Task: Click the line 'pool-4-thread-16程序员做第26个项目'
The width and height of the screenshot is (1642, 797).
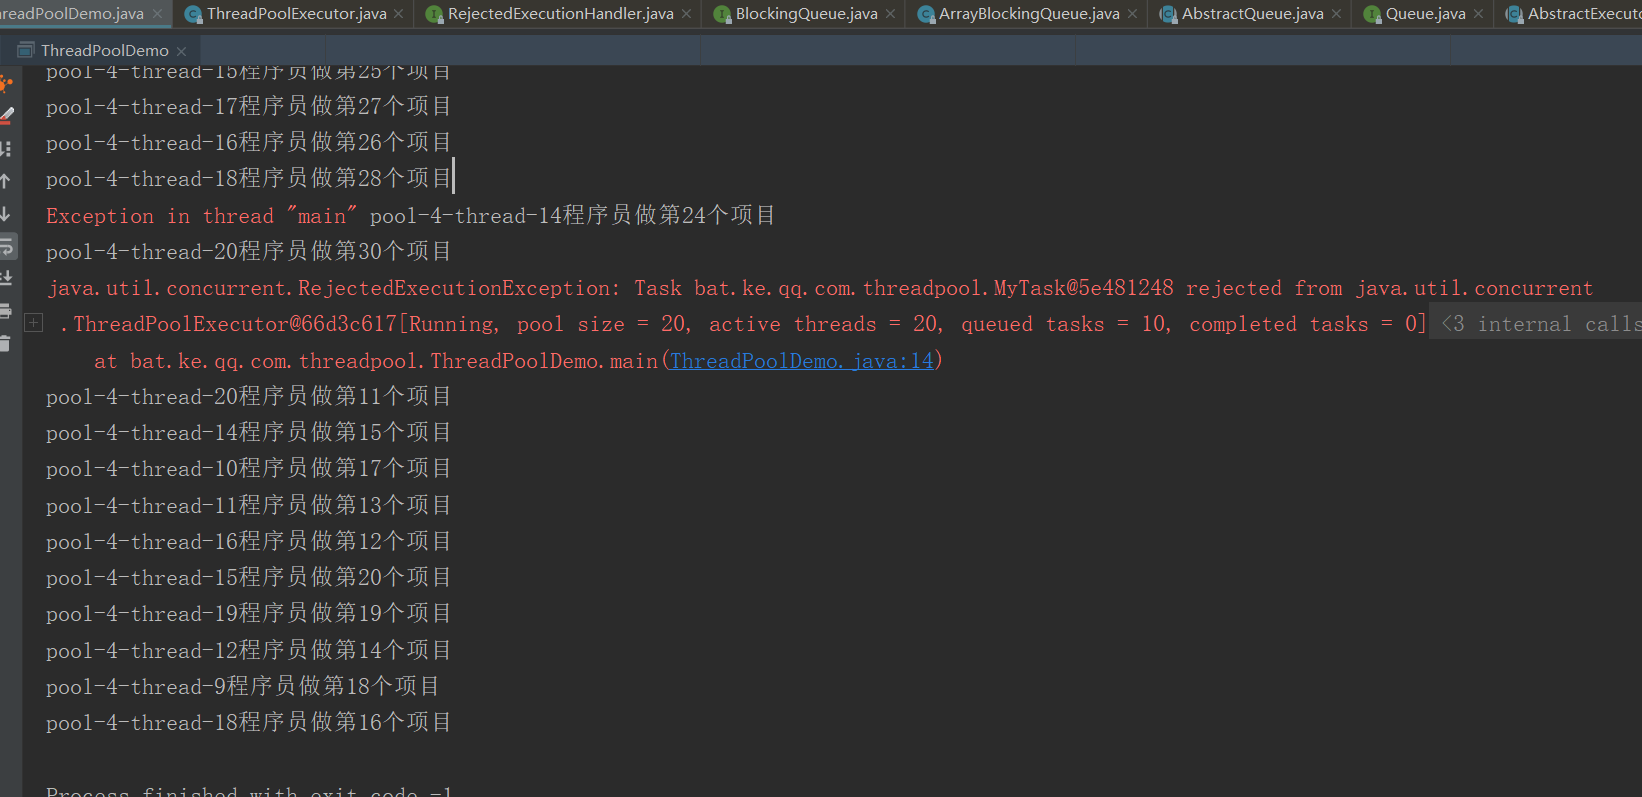Action: click(248, 143)
